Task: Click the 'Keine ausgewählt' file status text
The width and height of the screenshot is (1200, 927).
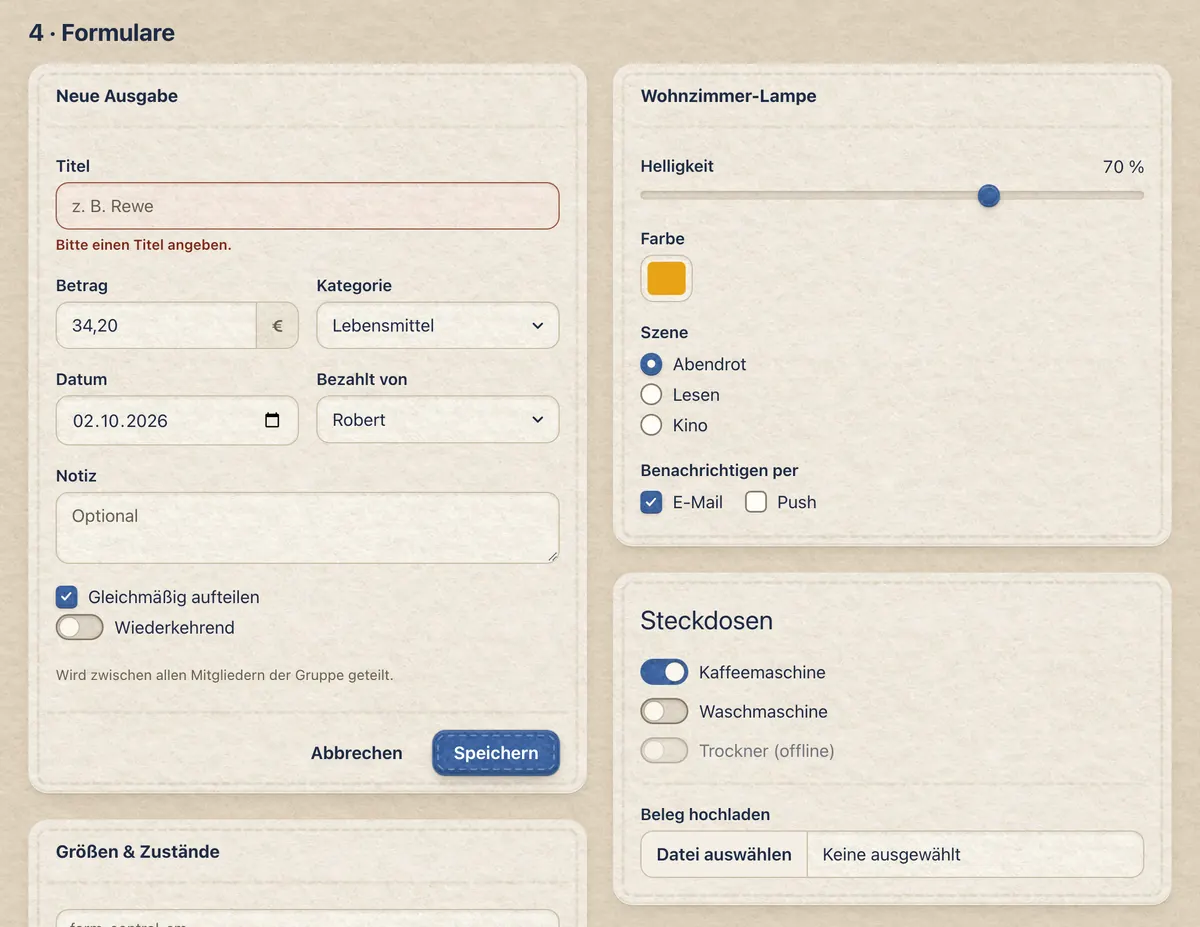Action: pos(892,855)
